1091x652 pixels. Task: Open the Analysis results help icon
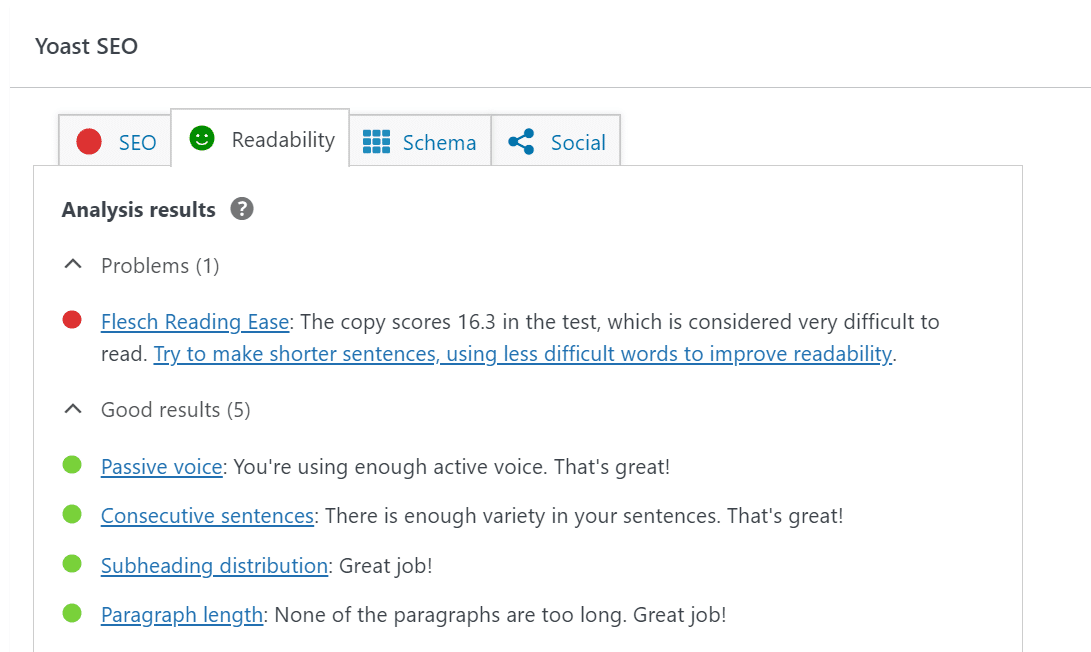click(241, 209)
